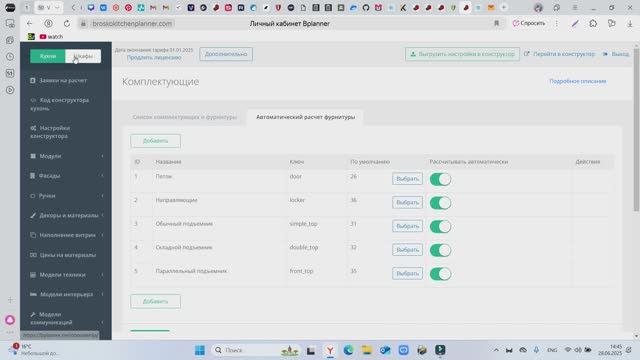Viewport: 640px width, 360px height.
Task: Click Выбрать in Параллельный подъемник row
Action: pos(407,273)
